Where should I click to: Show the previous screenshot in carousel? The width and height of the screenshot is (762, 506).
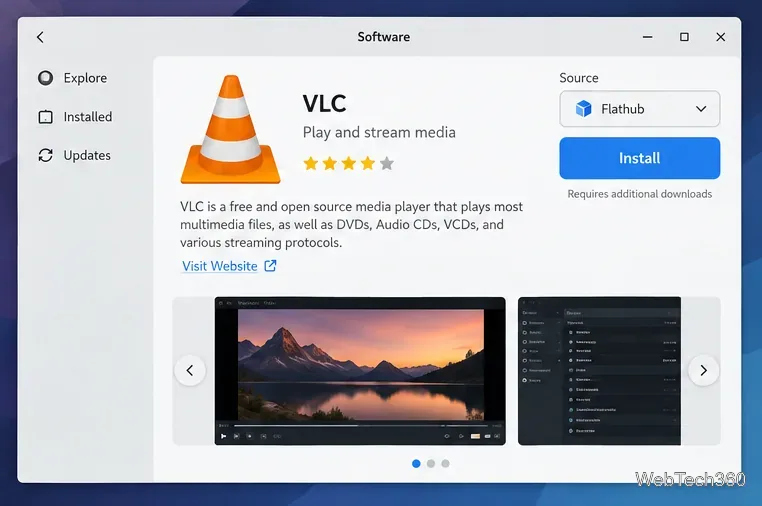click(190, 370)
